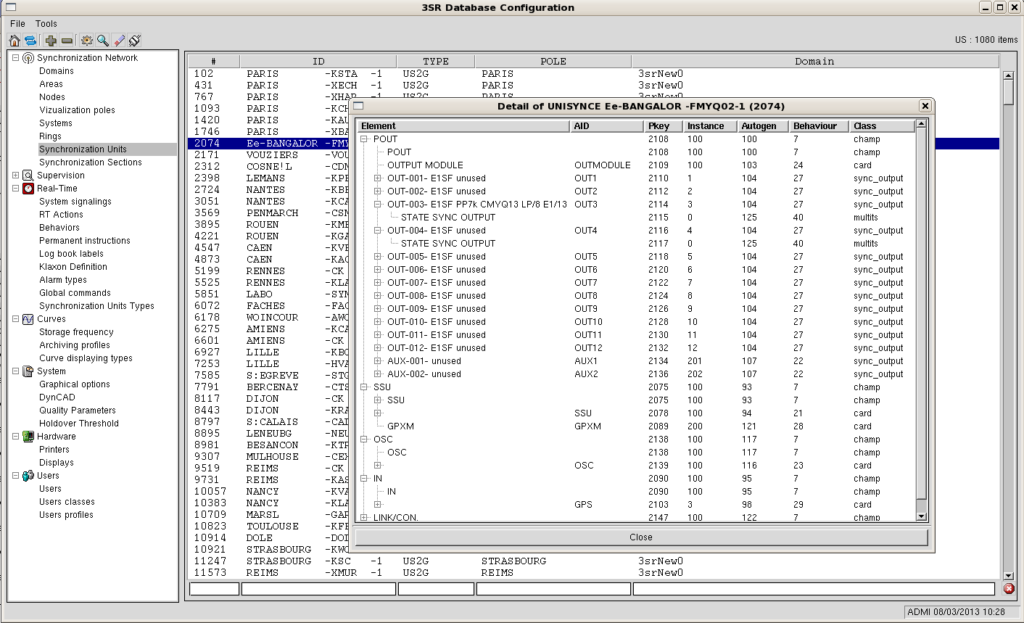Click the ID filter input field
The image size is (1024, 623).
(x=318, y=589)
